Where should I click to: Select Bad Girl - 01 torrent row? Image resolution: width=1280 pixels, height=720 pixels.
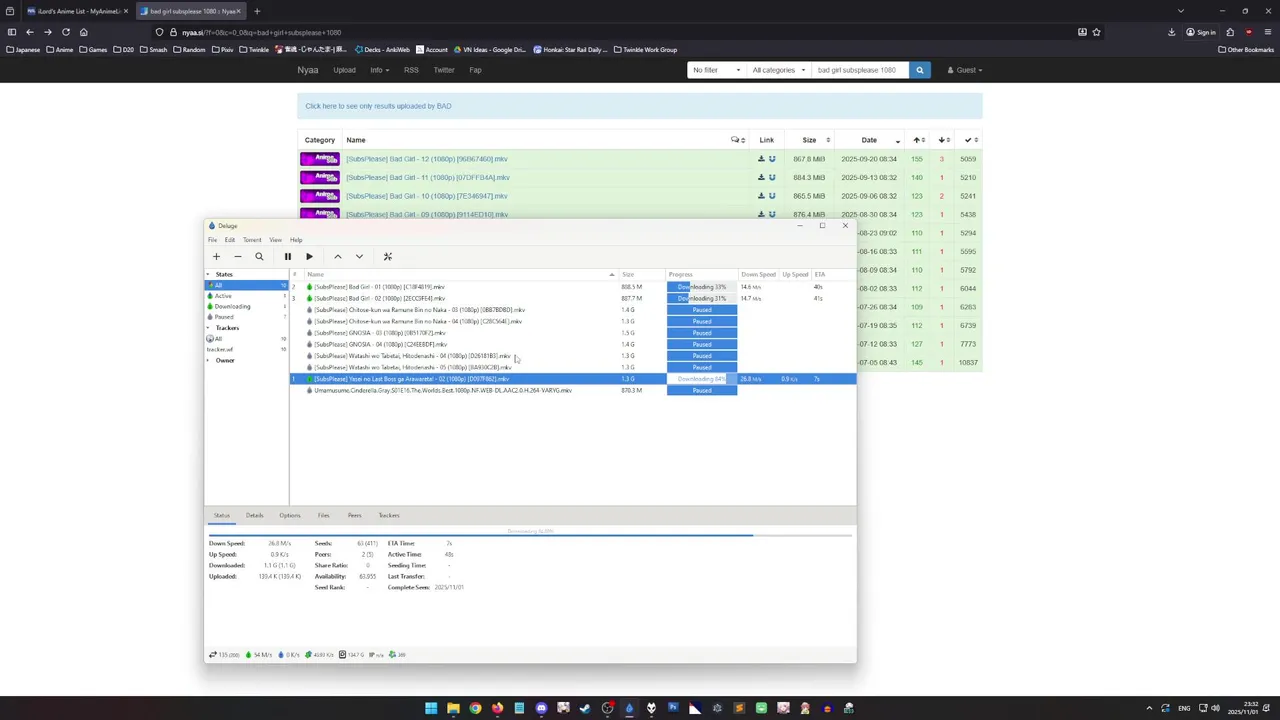pos(573,287)
